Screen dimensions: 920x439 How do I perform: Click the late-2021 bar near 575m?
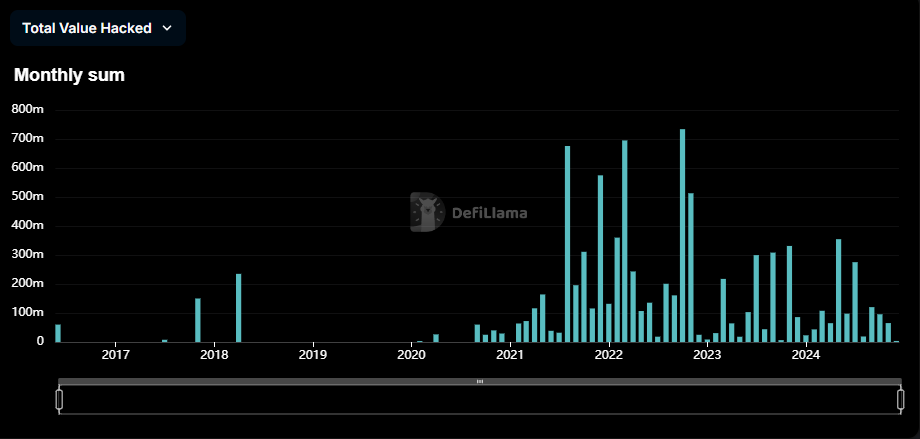tap(600, 259)
